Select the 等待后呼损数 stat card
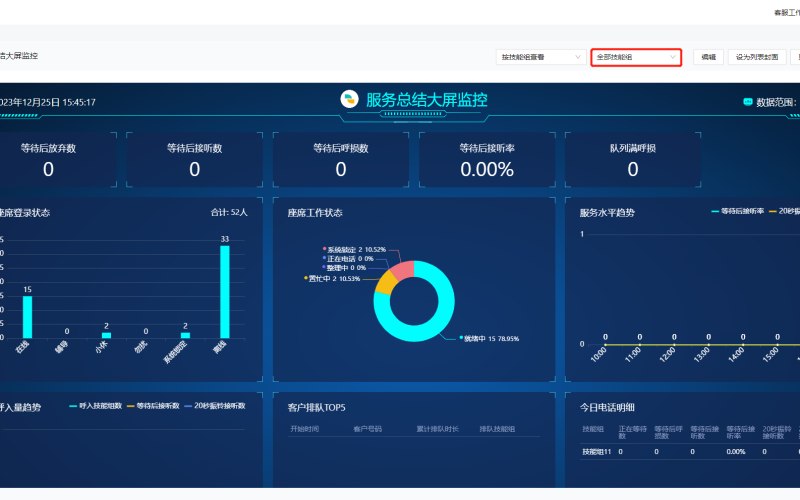 (x=341, y=160)
